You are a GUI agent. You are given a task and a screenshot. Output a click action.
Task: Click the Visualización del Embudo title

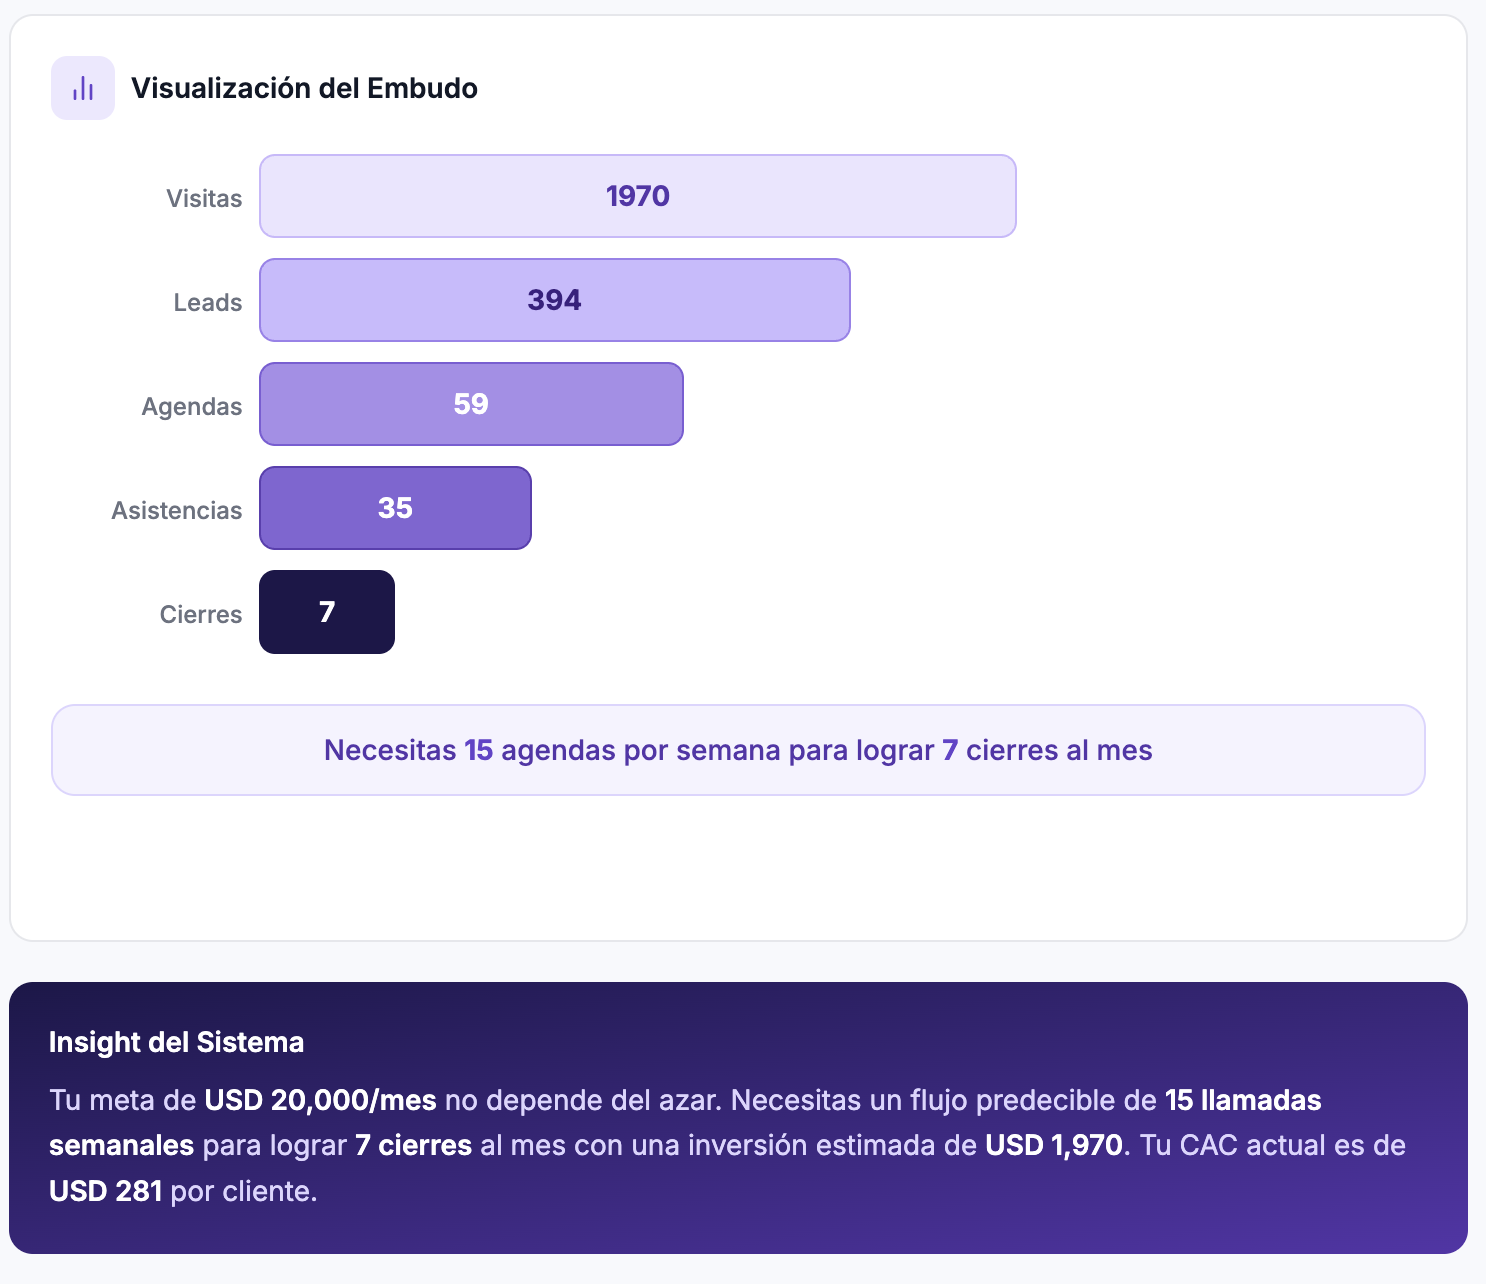304,88
